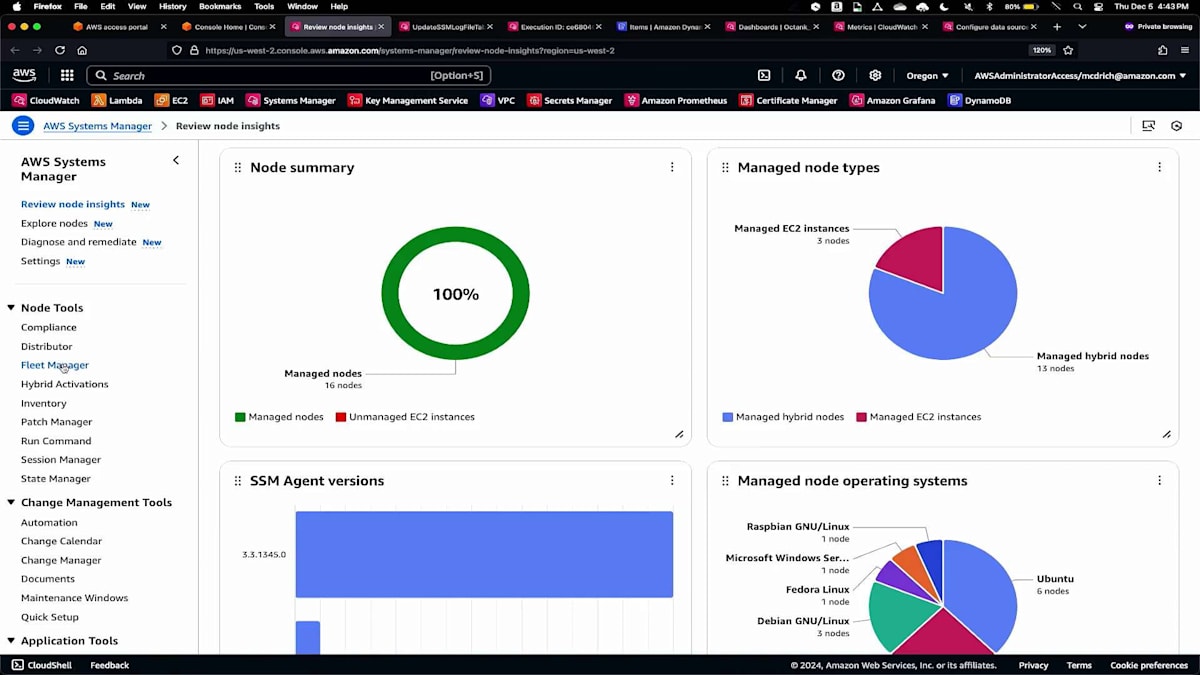The image size is (1200, 675).
Task: Open Diagnose and remediate link
Action: point(78,242)
